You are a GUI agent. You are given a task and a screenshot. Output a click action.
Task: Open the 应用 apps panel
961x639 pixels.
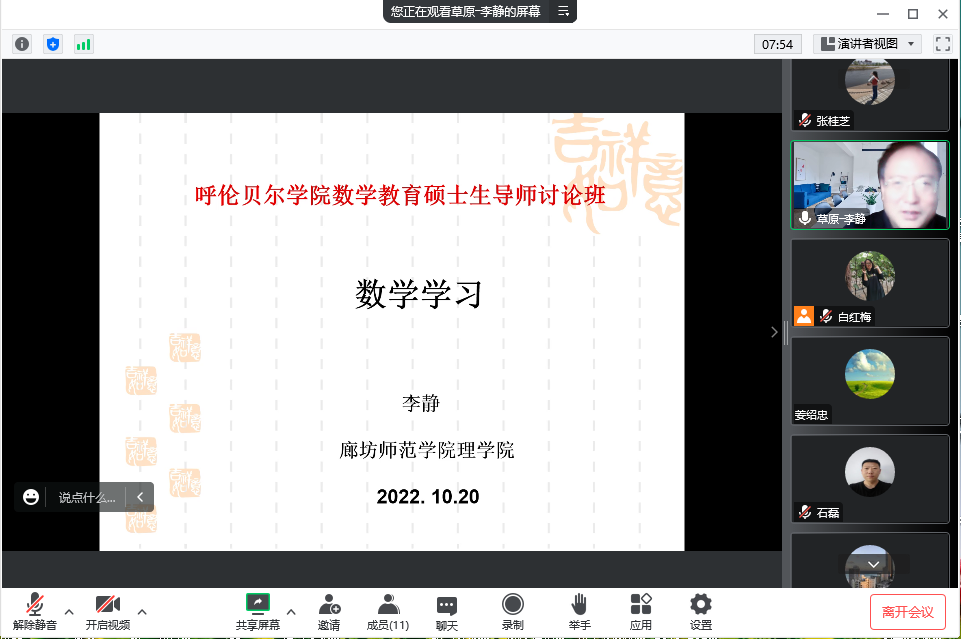640,611
